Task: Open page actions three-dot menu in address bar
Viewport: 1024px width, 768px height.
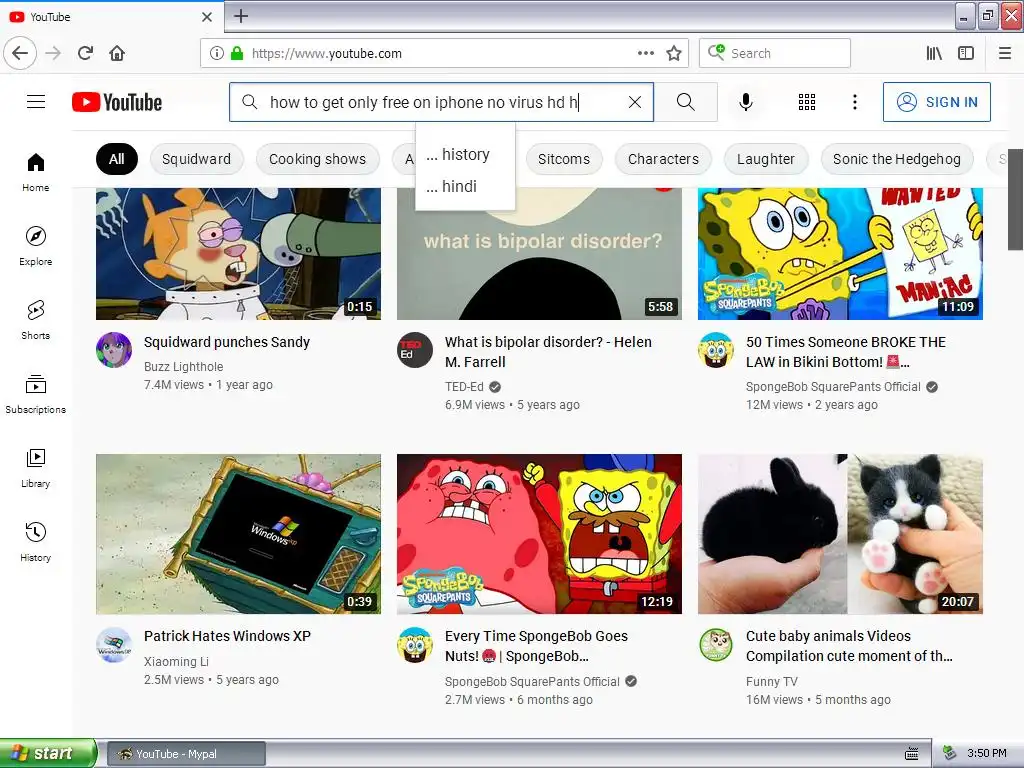Action: point(646,53)
